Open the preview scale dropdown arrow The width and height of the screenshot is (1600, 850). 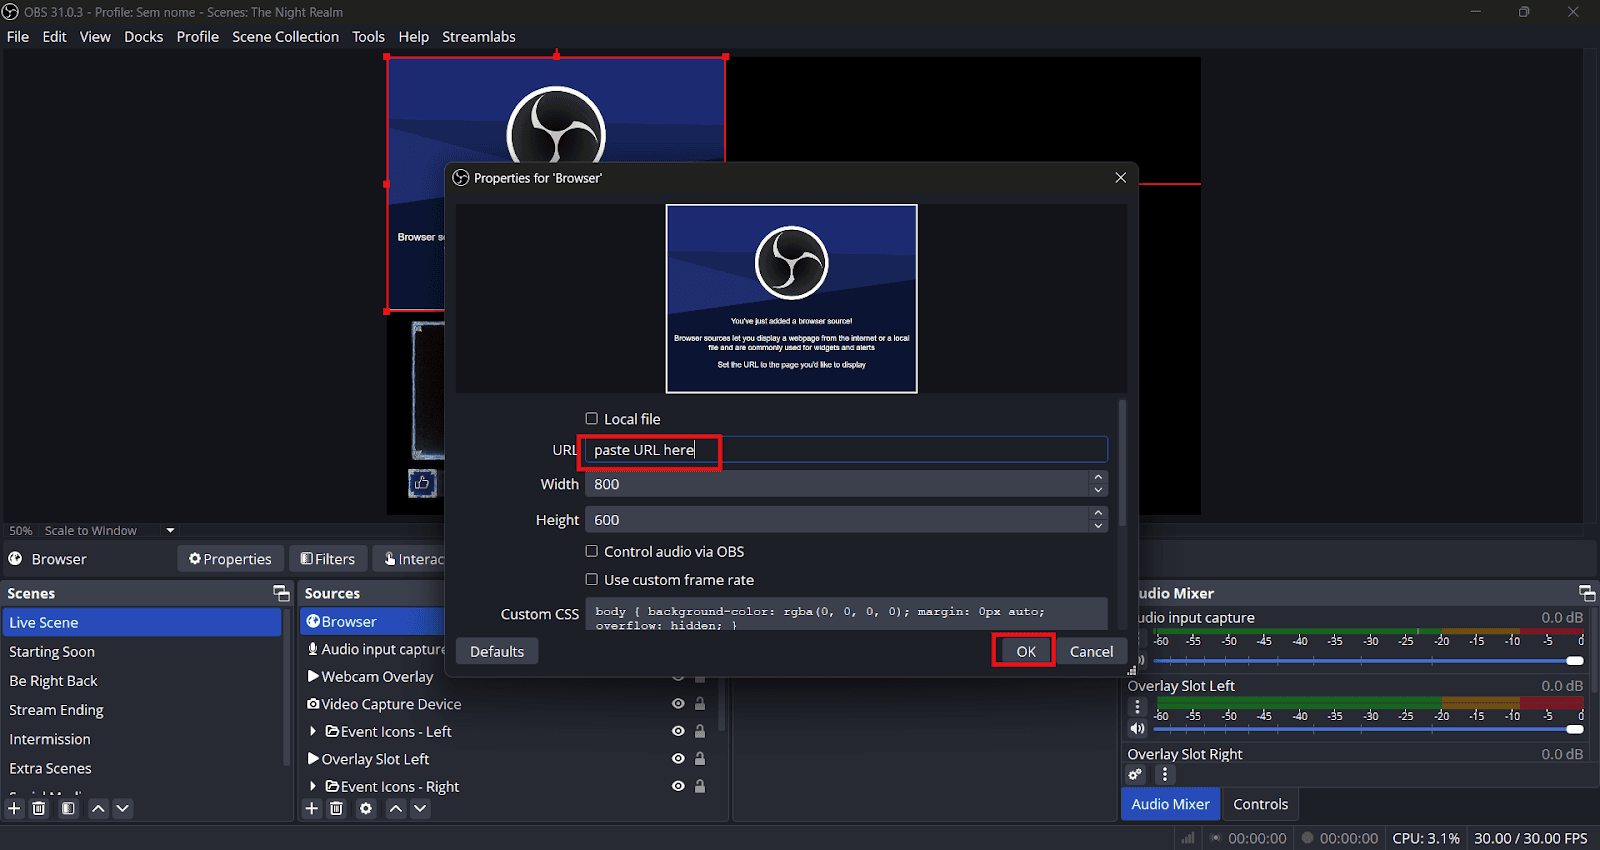(x=170, y=531)
